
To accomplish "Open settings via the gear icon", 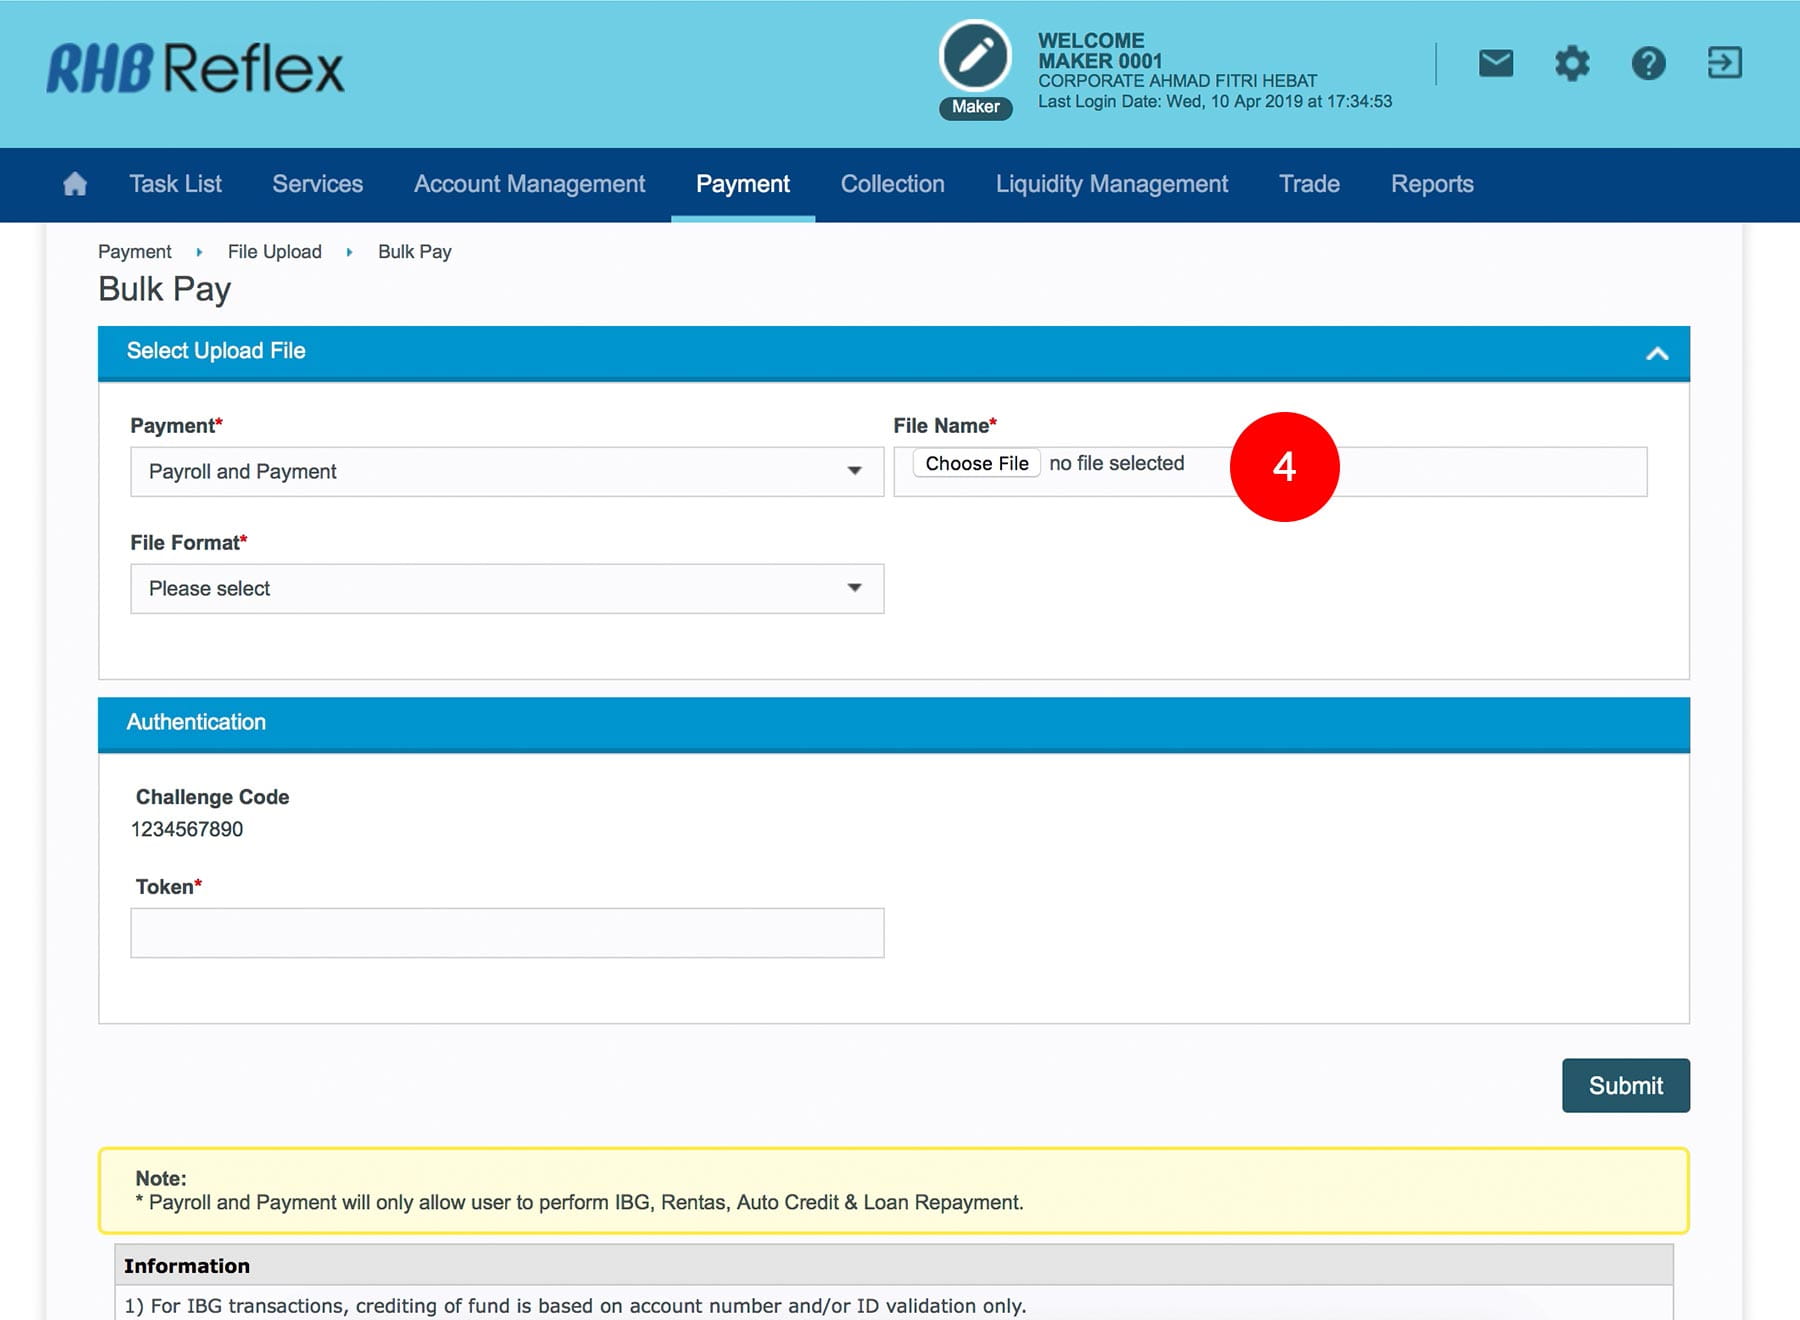I will click(1571, 64).
